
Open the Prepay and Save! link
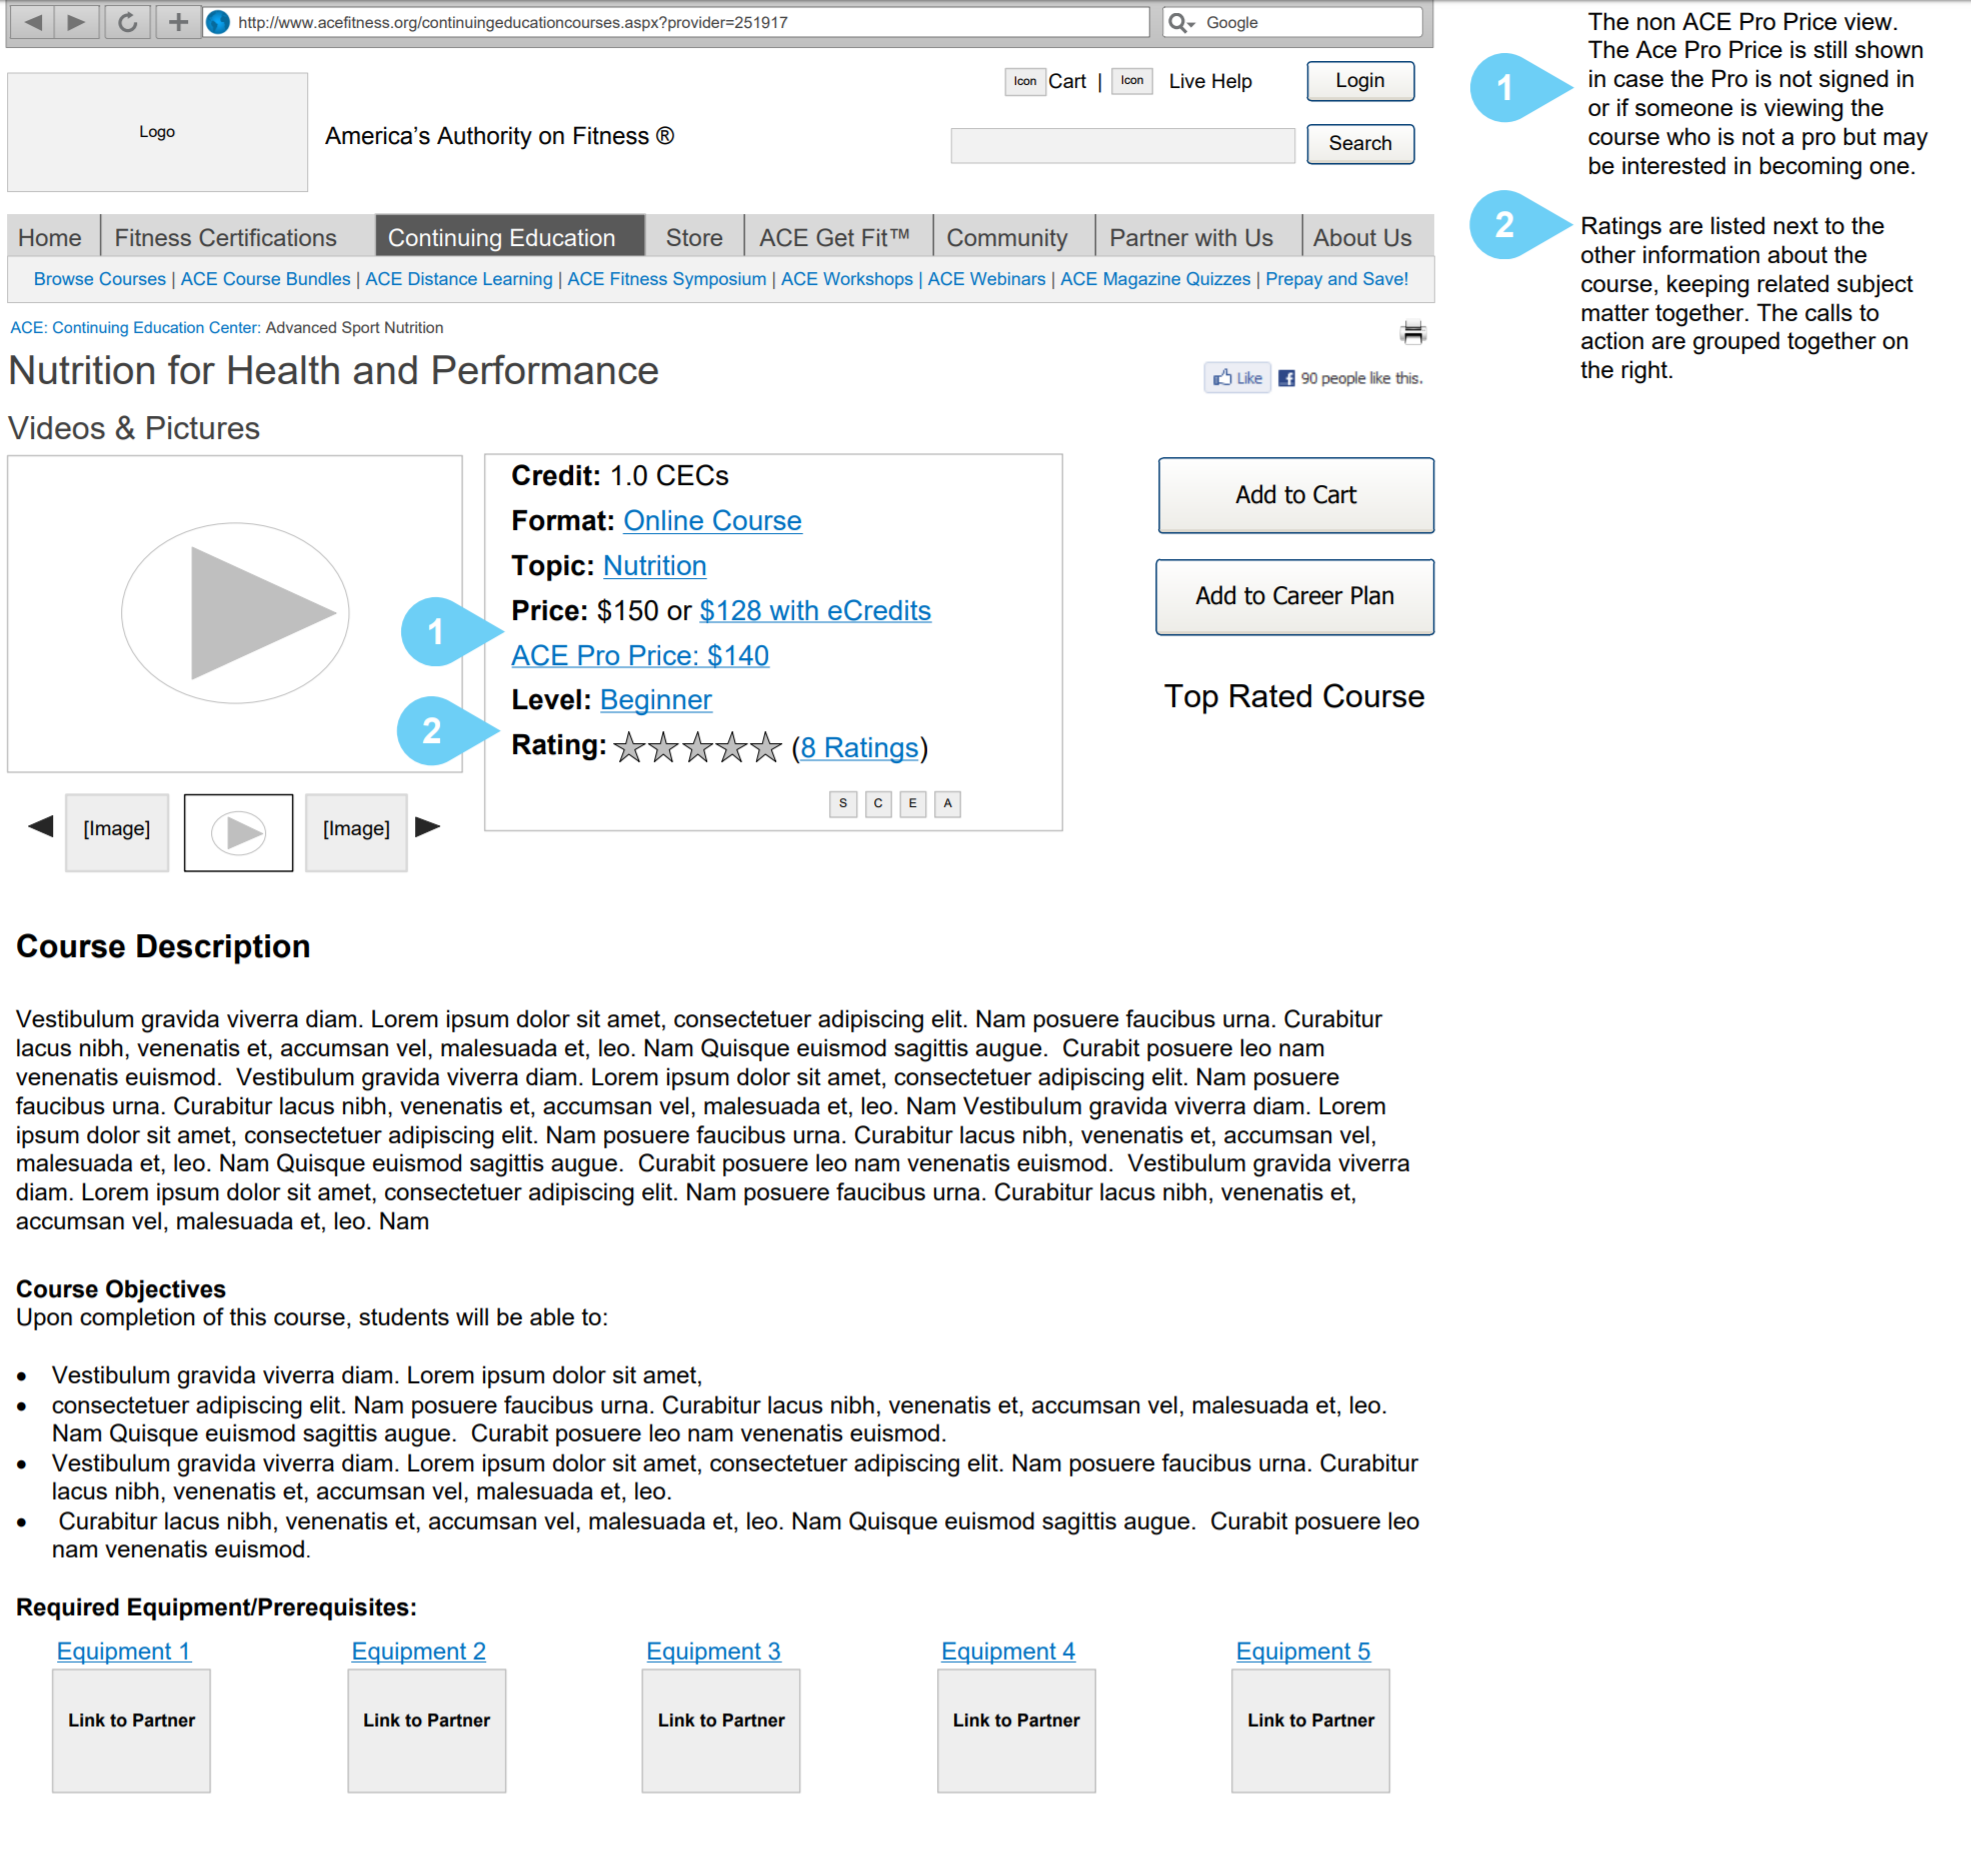[x=1336, y=279]
